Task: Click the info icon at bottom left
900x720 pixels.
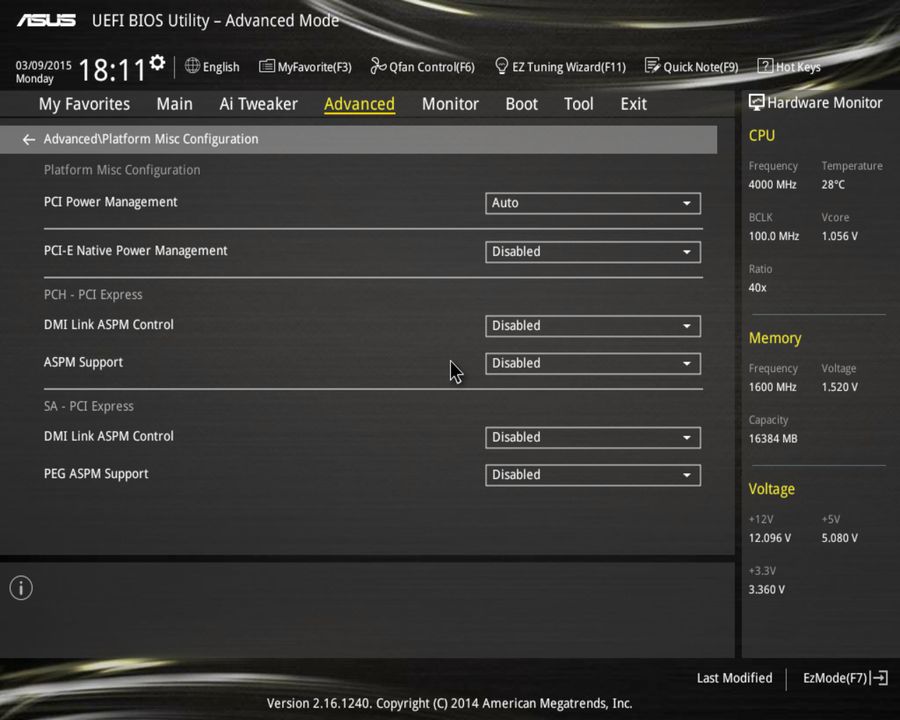Action: coord(20,588)
